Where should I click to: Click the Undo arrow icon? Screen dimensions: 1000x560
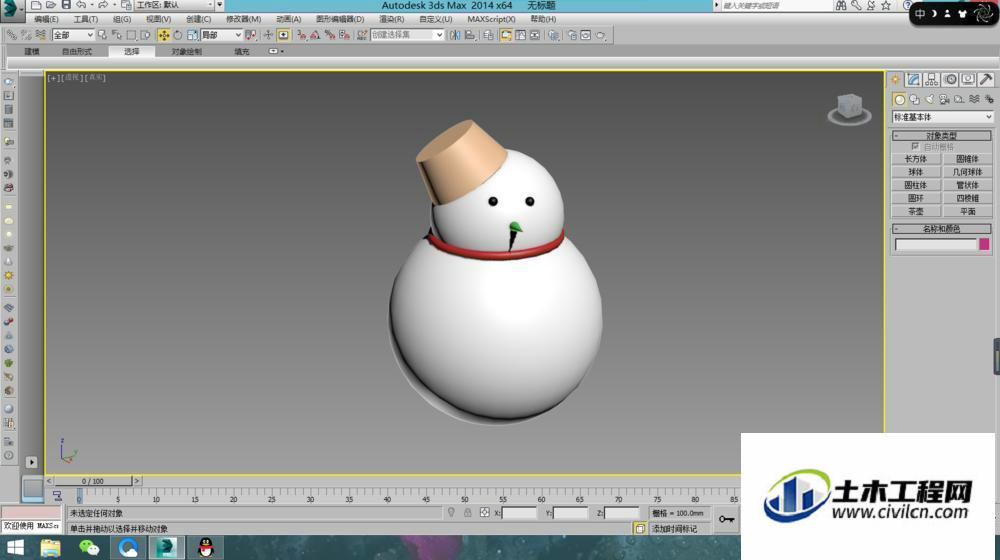(80, 5)
